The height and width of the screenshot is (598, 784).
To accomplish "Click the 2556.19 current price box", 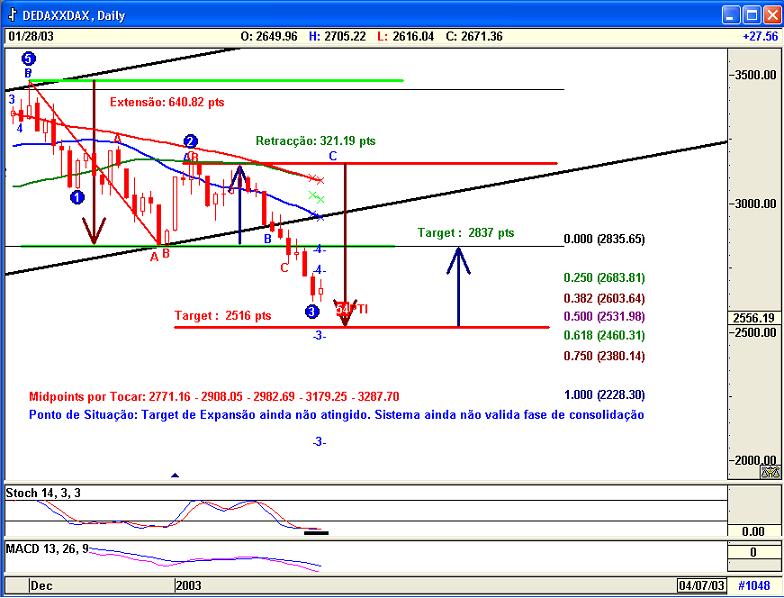I will click(754, 318).
